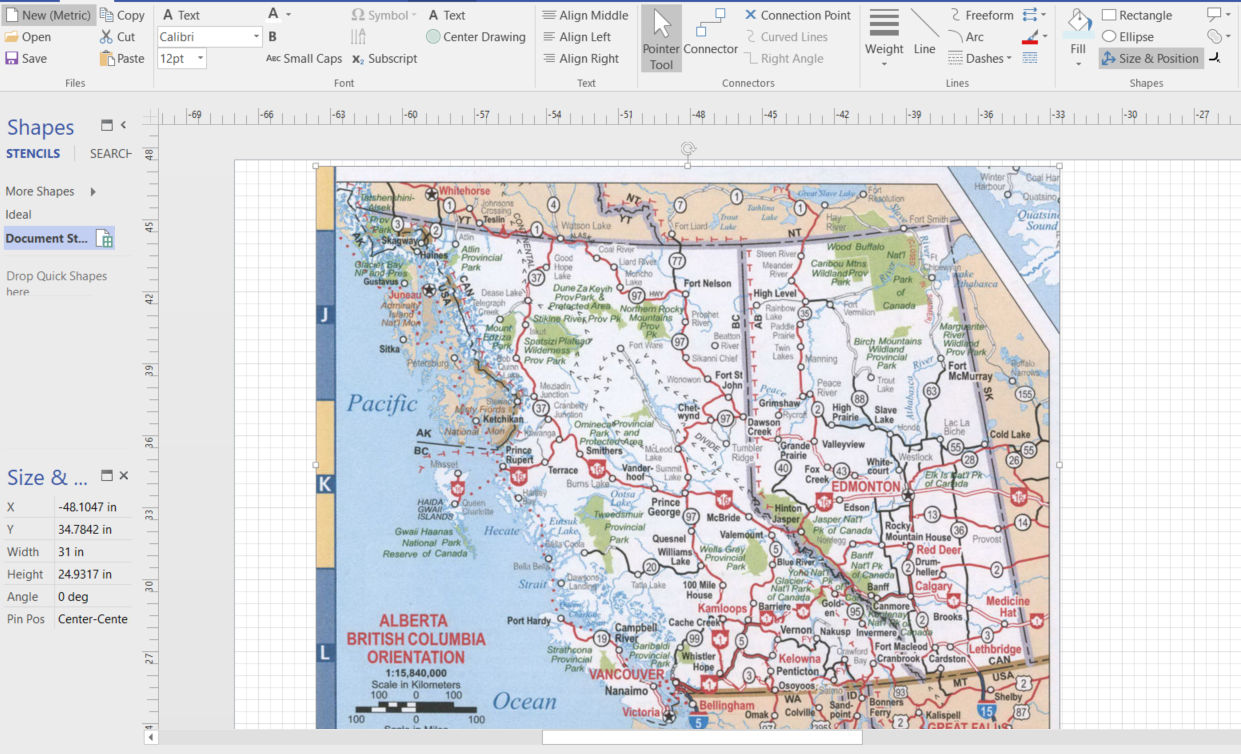Image resolution: width=1241 pixels, height=754 pixels.
Task: Select the Pointer Tool
Action: tap(660, 39)
